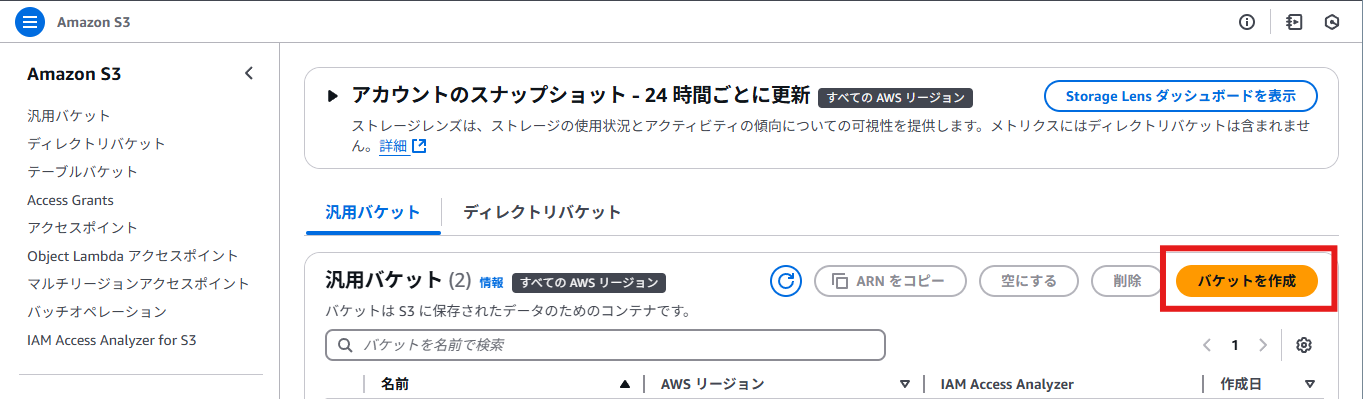Click the hexagon settings icon top right
Image resolution: width=1363 pixels, height=399 pixels.
[1332, 22]
